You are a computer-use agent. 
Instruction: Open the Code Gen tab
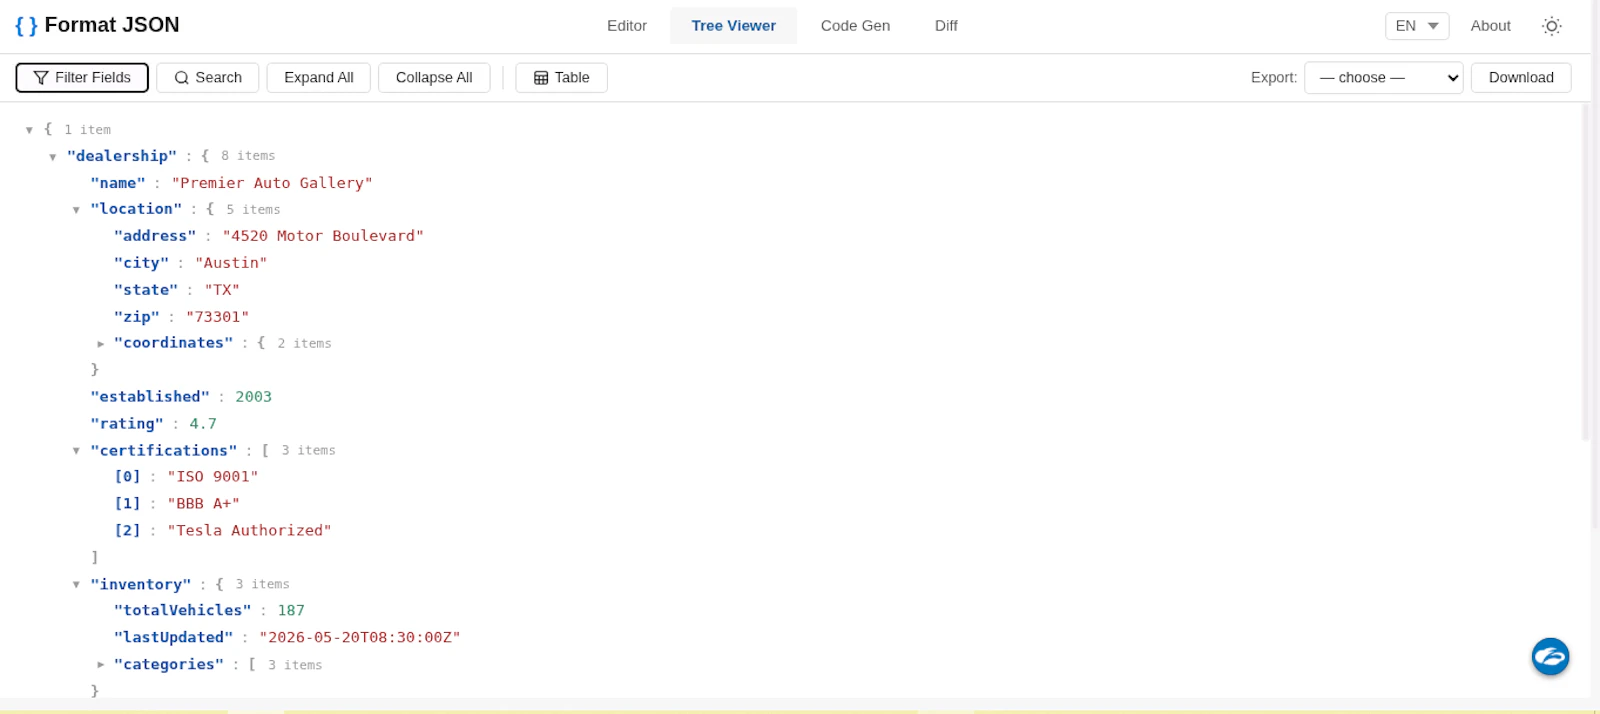tap(855, 26)
